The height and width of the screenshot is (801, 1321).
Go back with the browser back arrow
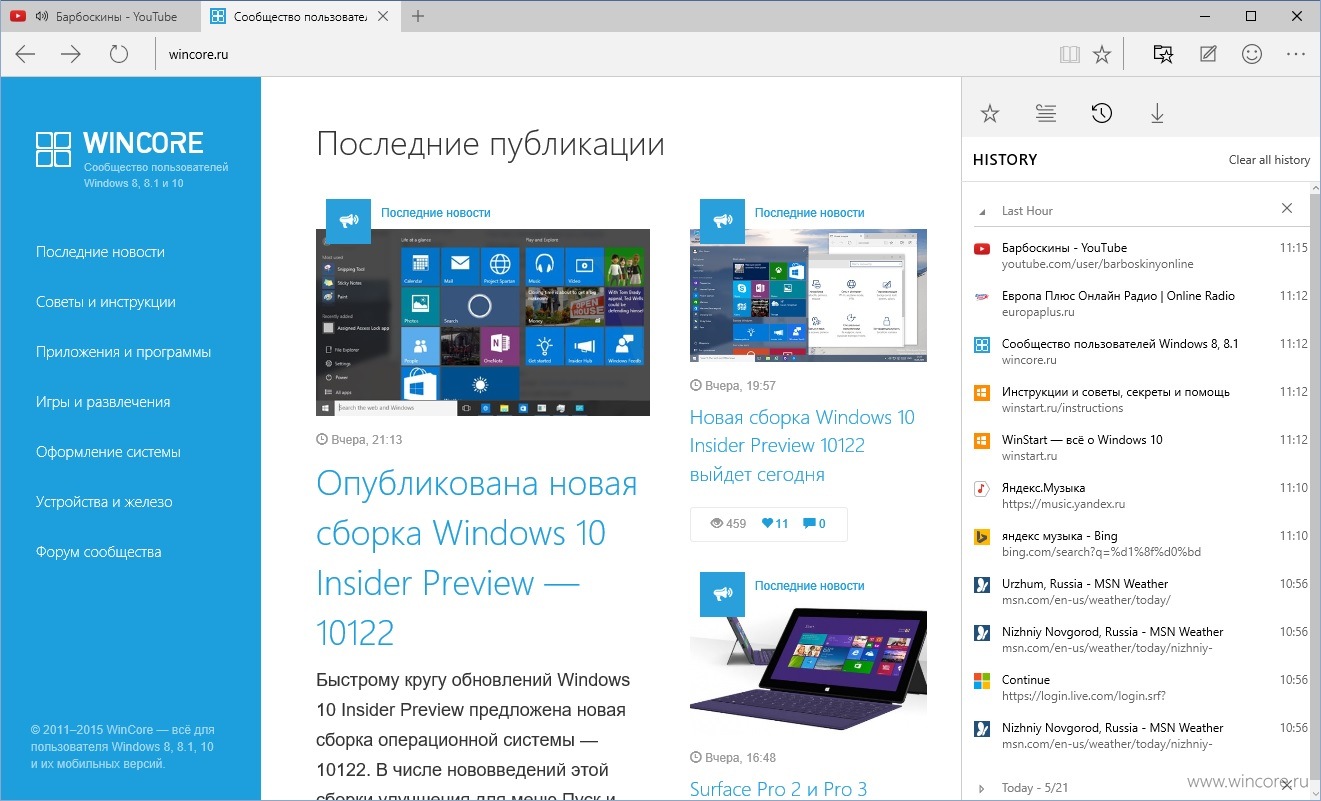click(26, 55)
